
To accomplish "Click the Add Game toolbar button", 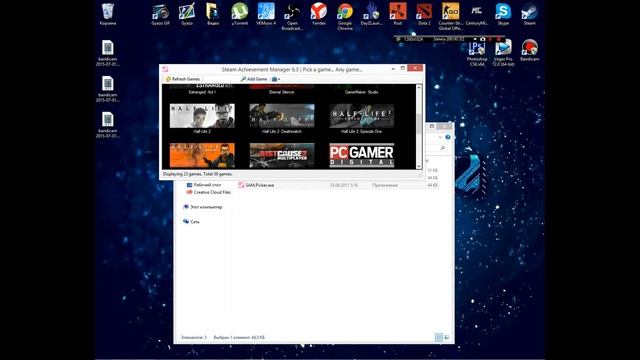I will pyautogui.click(x=253, y=79).
